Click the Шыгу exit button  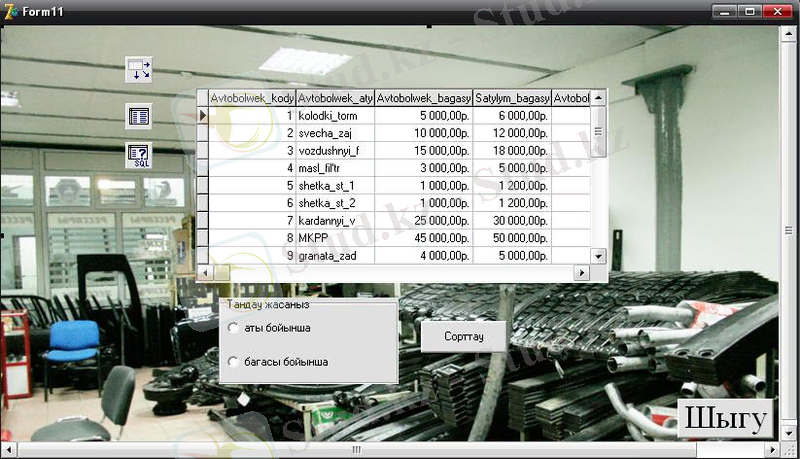click(x=727, y=419)
